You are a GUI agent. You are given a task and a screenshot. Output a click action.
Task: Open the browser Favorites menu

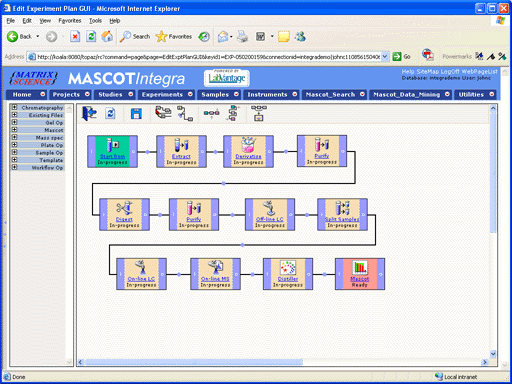[x=70, y=21]
